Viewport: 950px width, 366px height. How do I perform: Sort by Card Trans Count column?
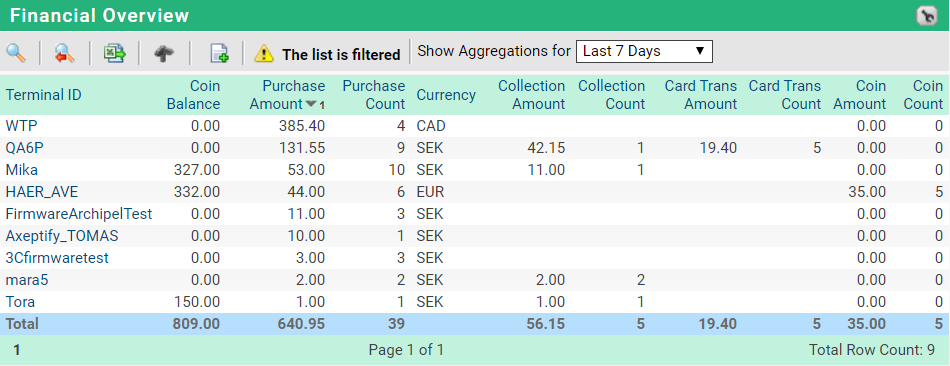(785, 95)
